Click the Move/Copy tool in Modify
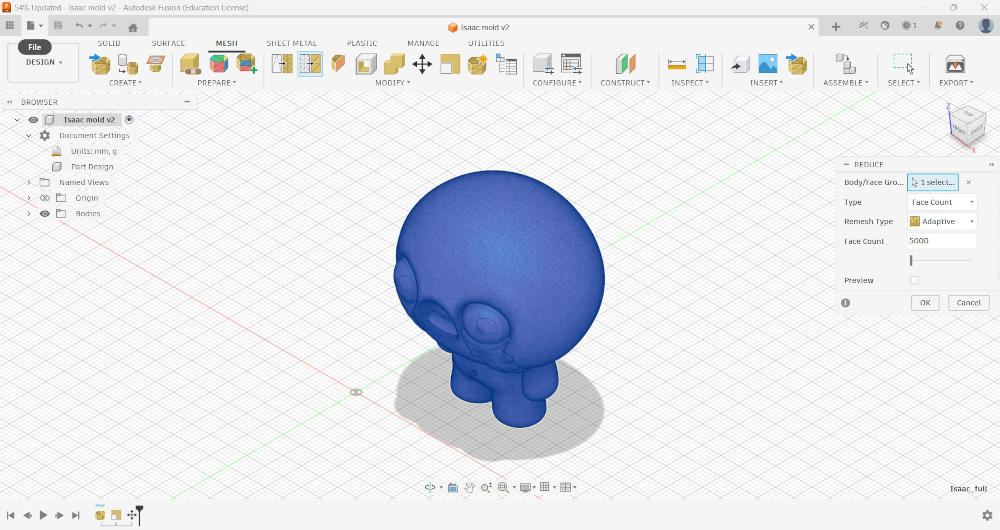 422,64
